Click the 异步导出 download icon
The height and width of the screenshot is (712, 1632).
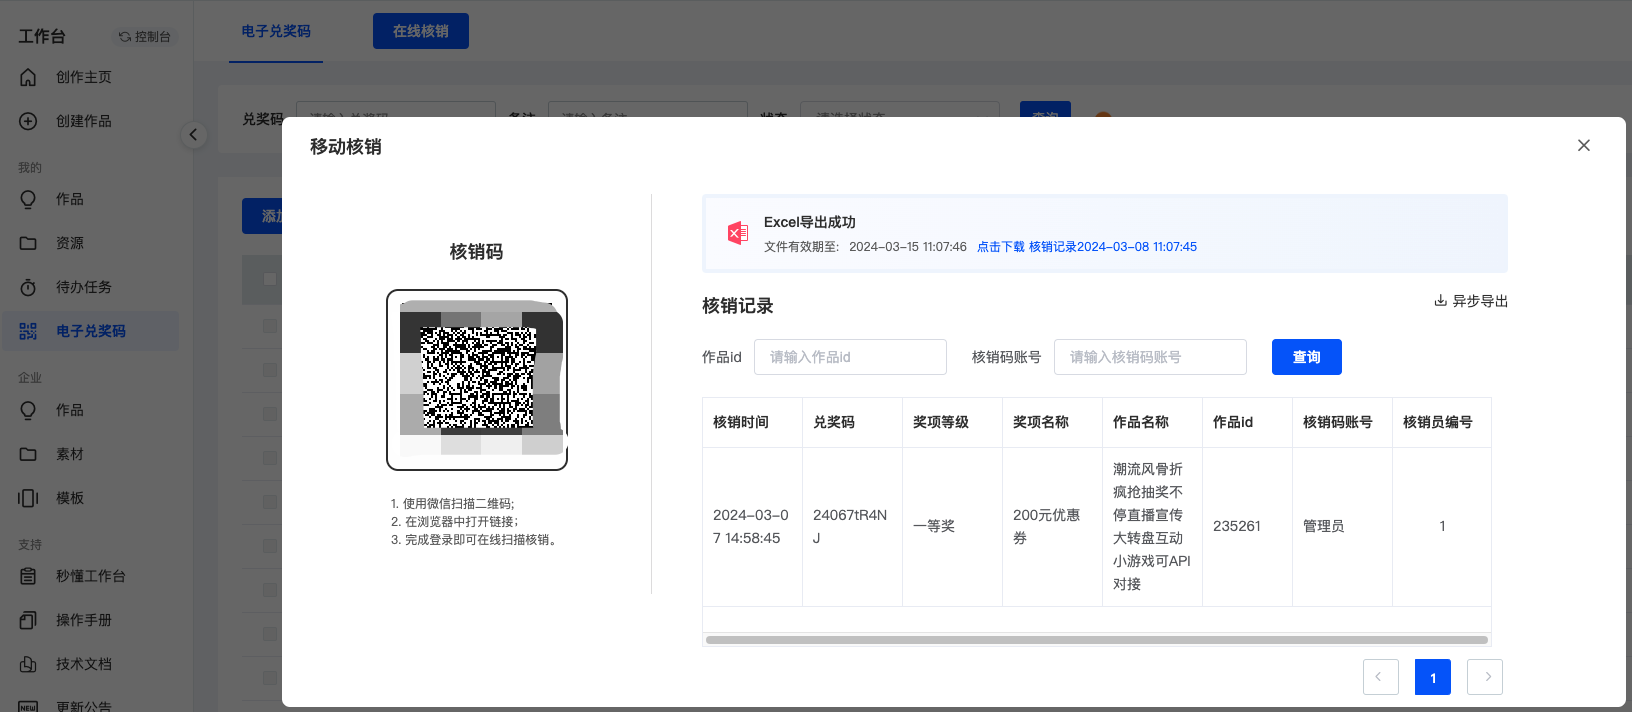pos(1440,301)
